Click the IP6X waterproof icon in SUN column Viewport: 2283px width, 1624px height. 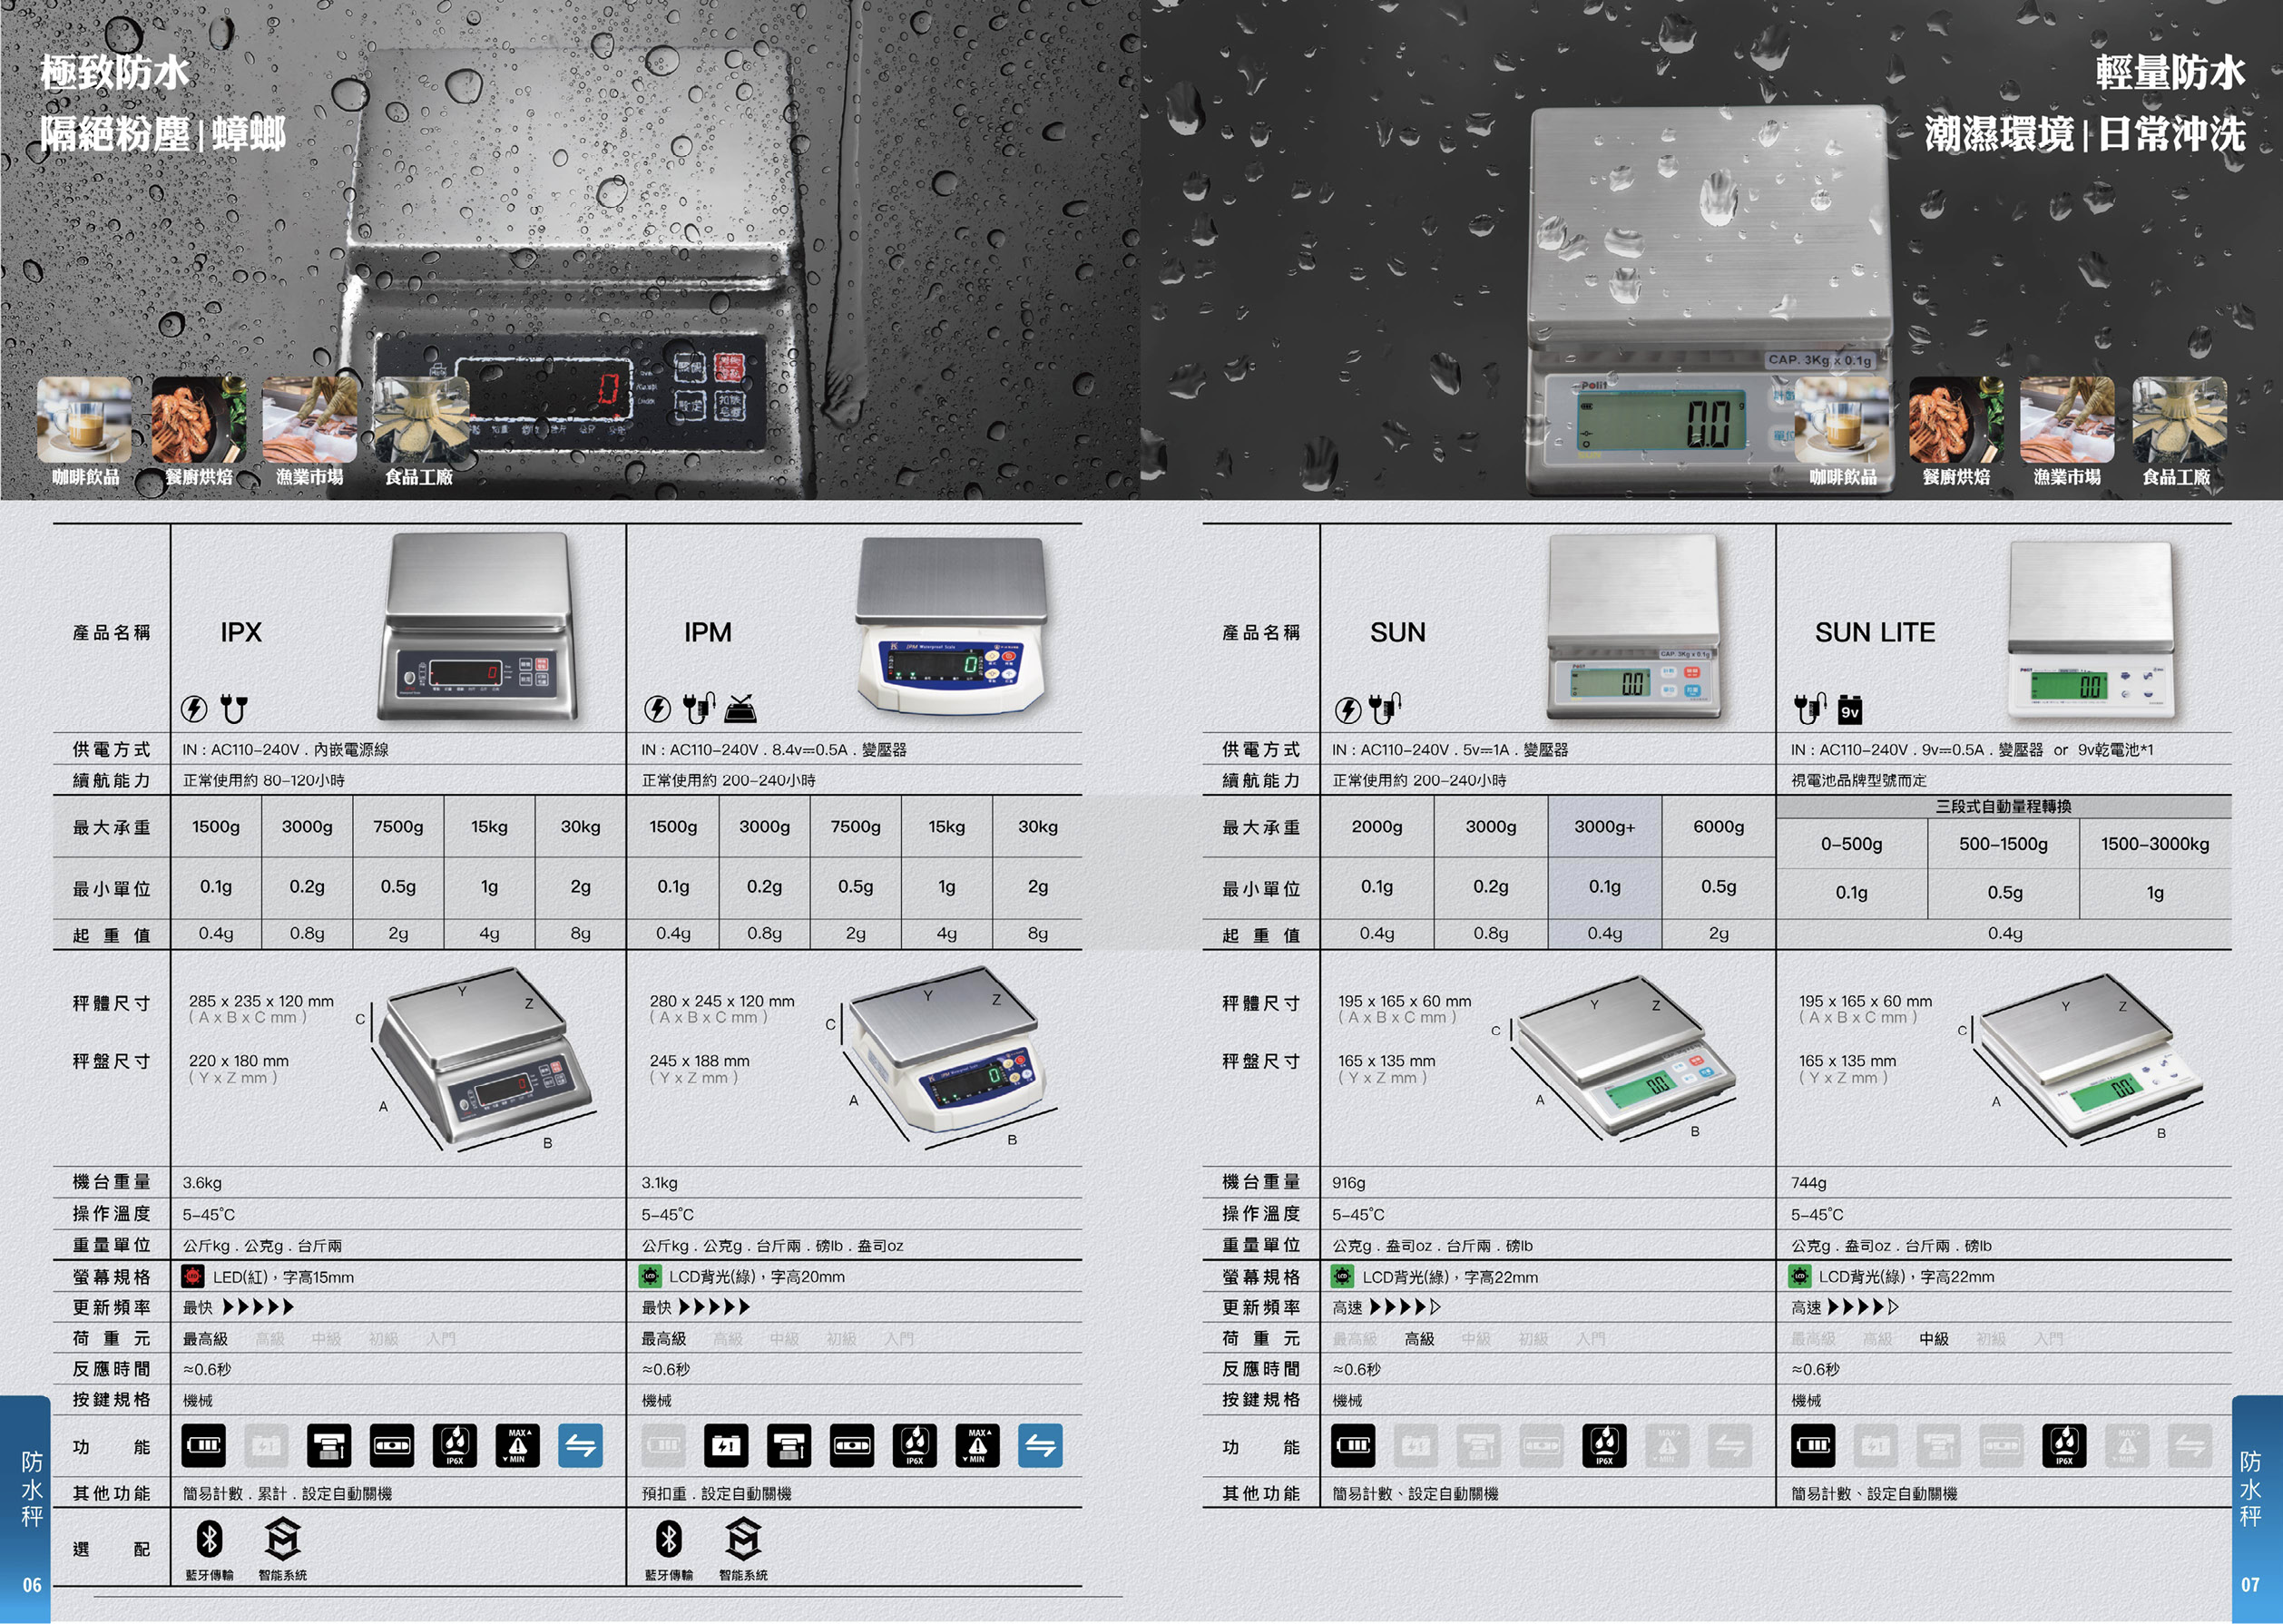[1604, 1446]
